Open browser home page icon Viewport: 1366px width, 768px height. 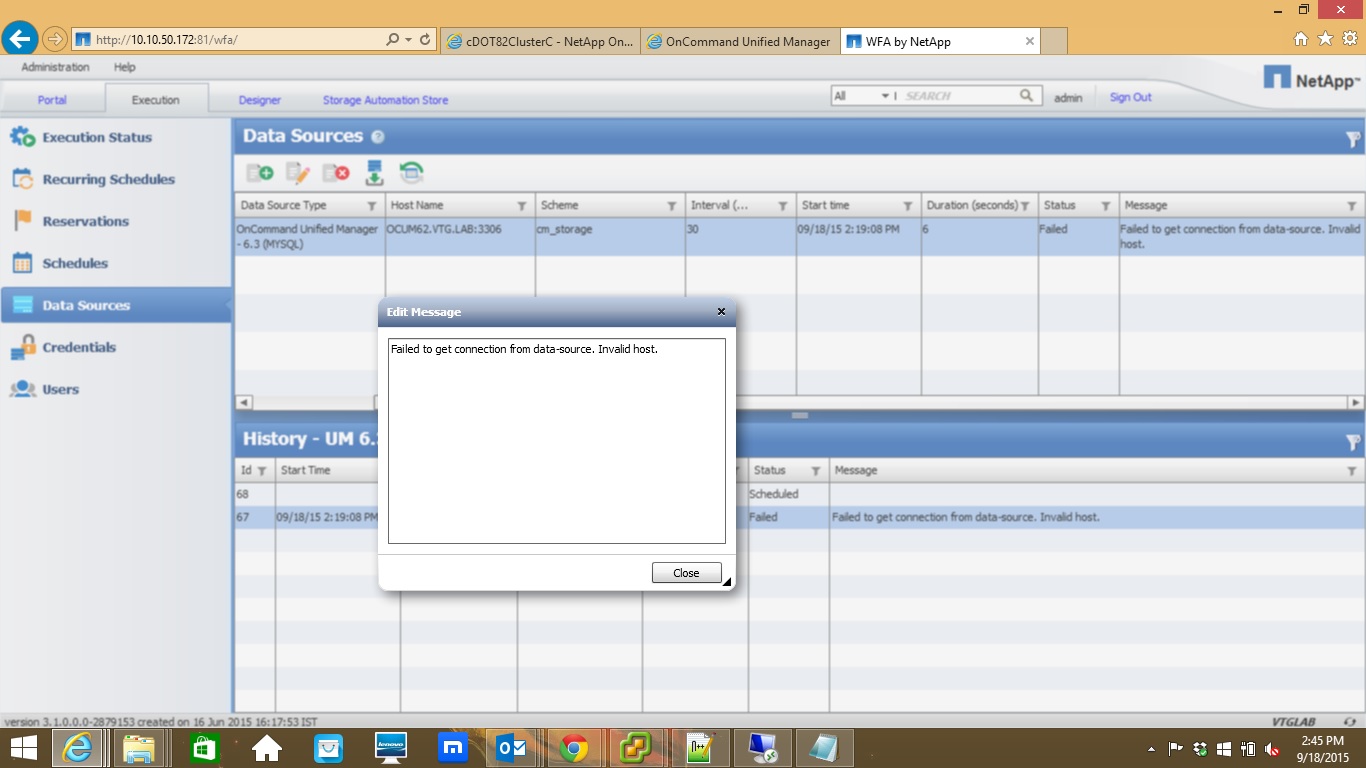[x=1301, y=39]
